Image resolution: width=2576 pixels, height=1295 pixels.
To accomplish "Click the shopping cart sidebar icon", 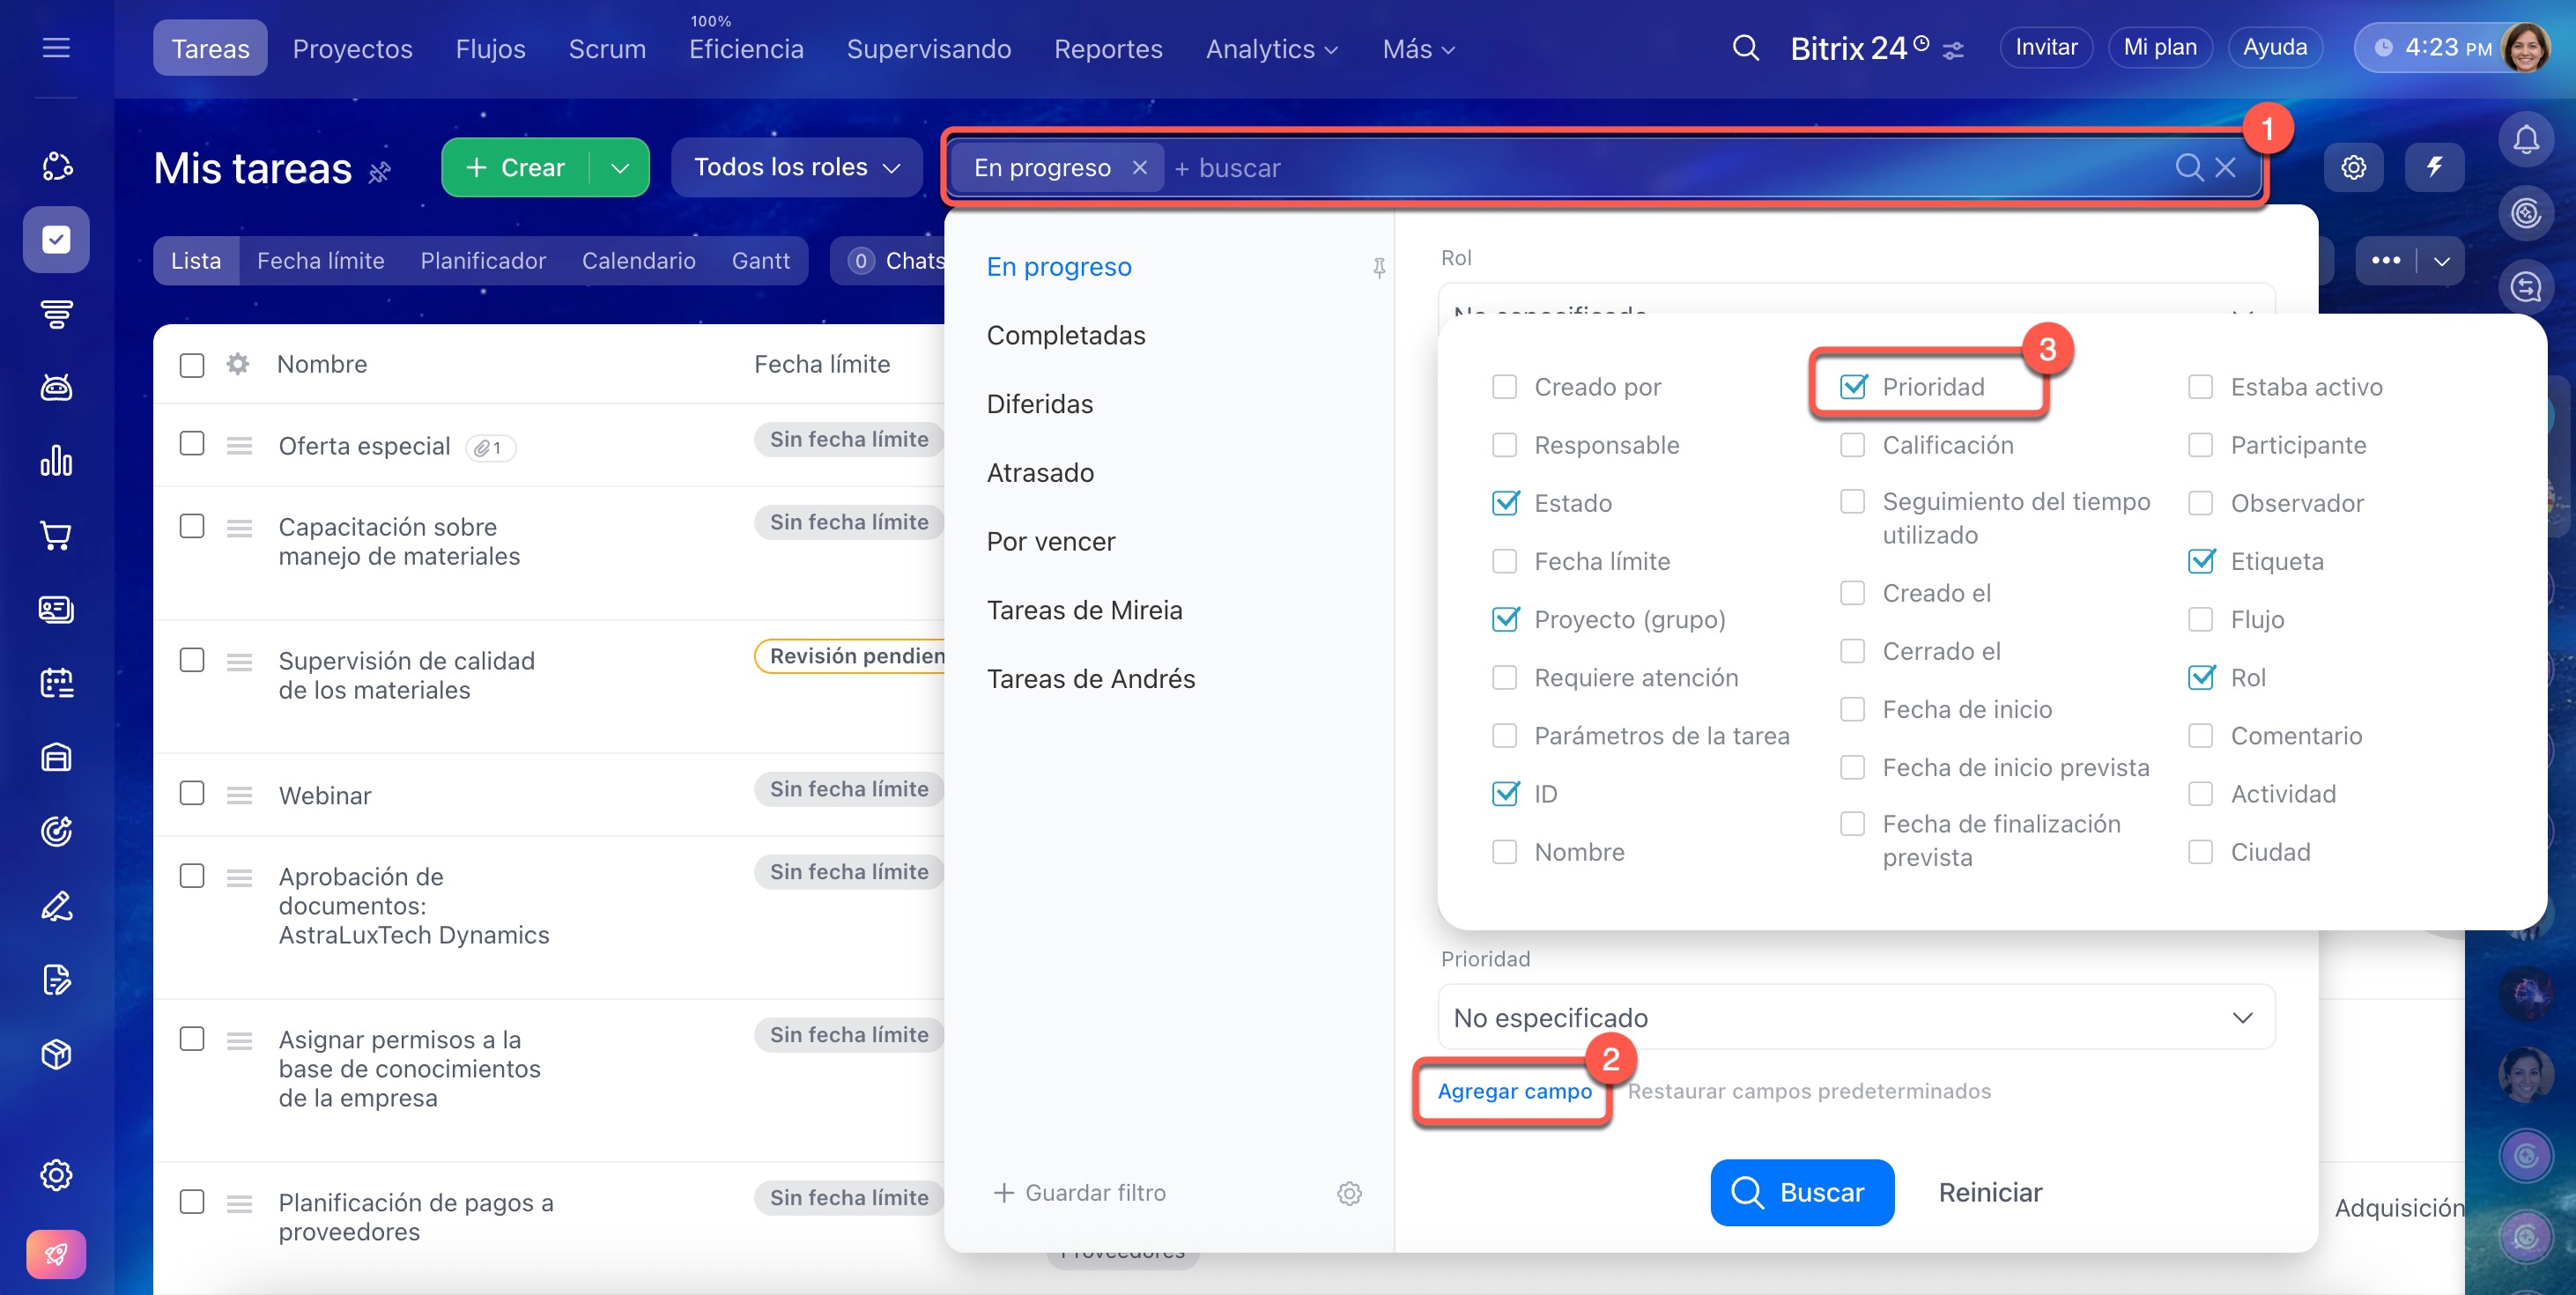I will coord(56,536).
